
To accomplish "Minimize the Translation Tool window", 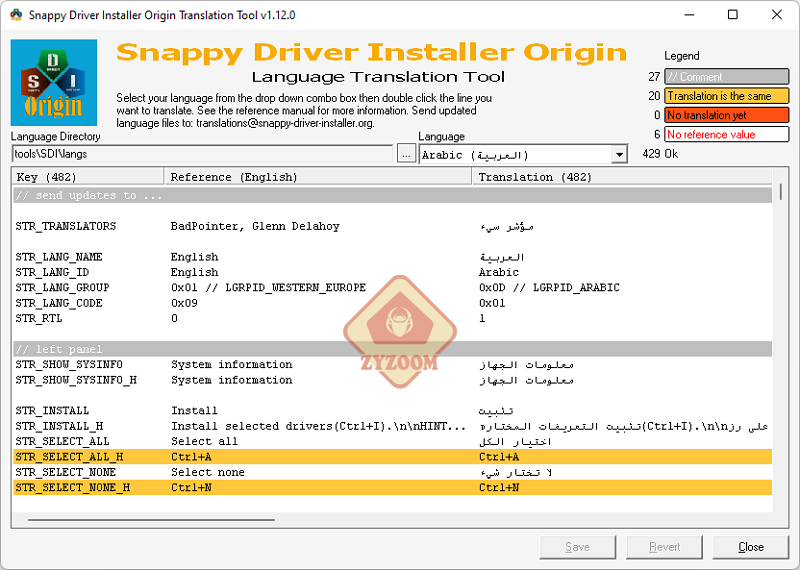I will (x=689, y=15).
